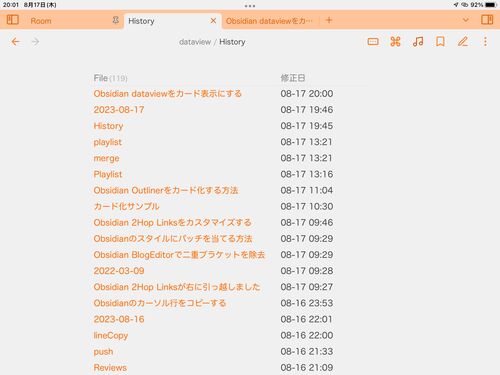Image resolution: width=500 pixels, height=375 pixels.
Task: Open the more options vertical dots menu
Action: point(485,42)
